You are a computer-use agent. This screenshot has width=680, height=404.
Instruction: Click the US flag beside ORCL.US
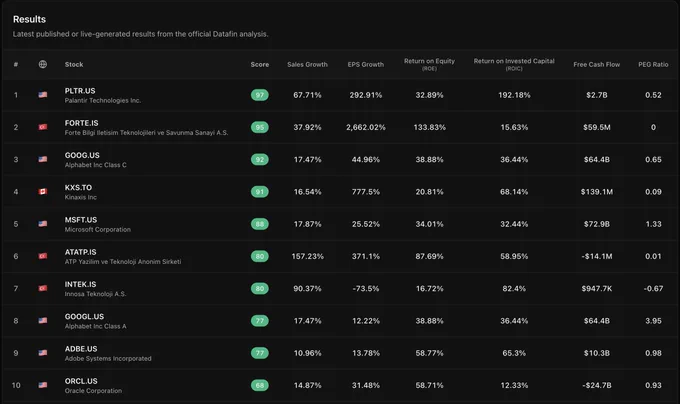pos(42,385)
